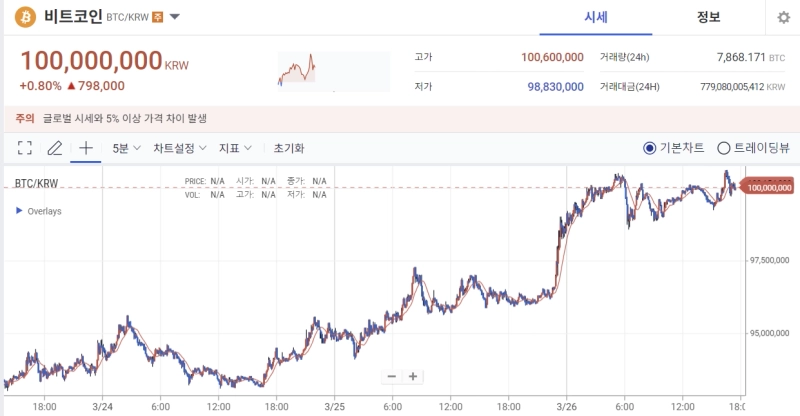The height and width of the screenshot is (416, 800).
Task: Open the settings gear icon
Action: (783, 18)
